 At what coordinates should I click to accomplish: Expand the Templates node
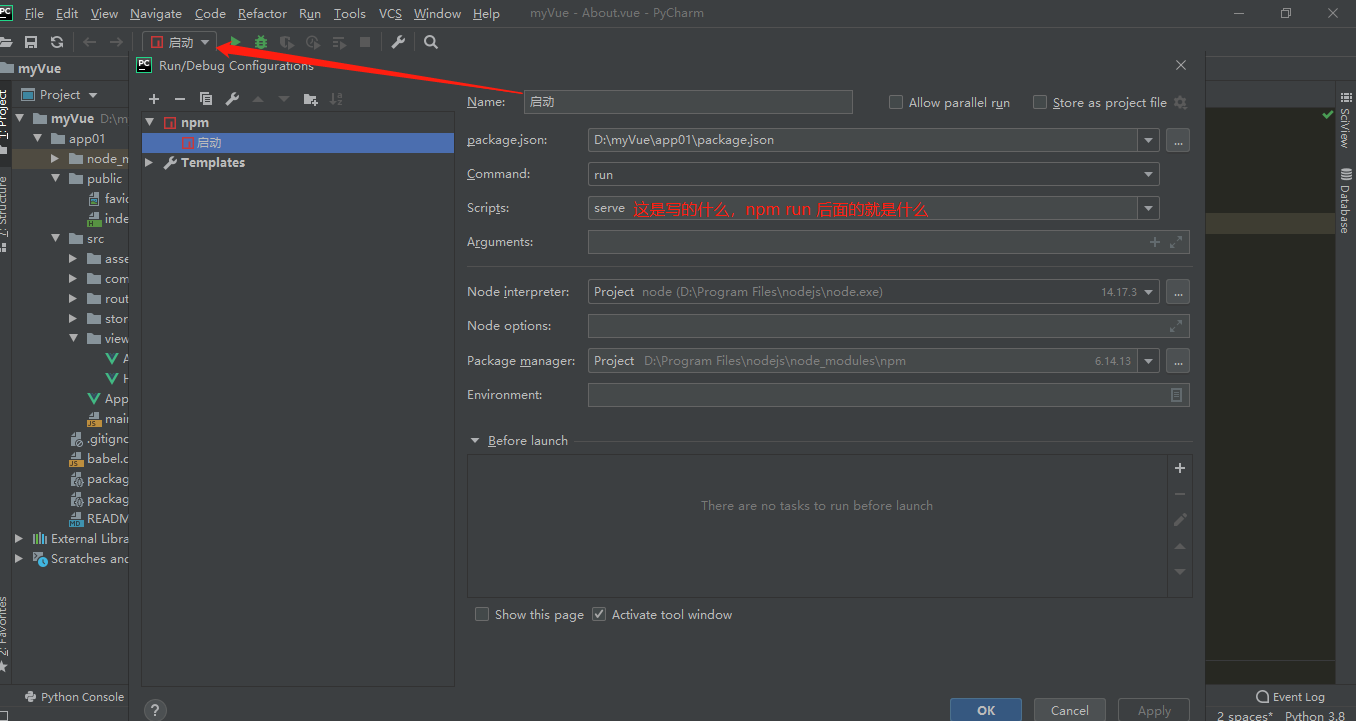point(150,162)
